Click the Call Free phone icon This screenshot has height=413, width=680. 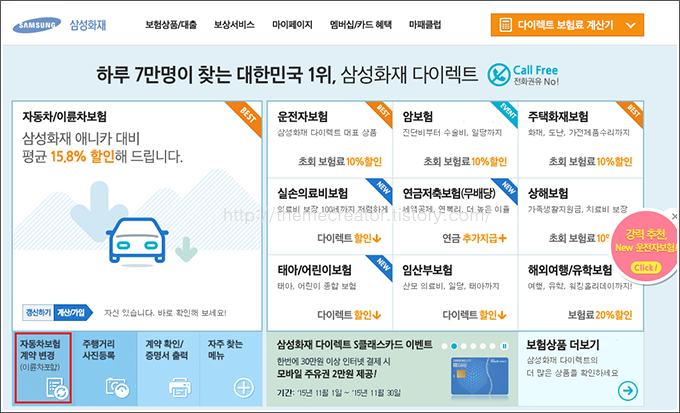[499, 75]
